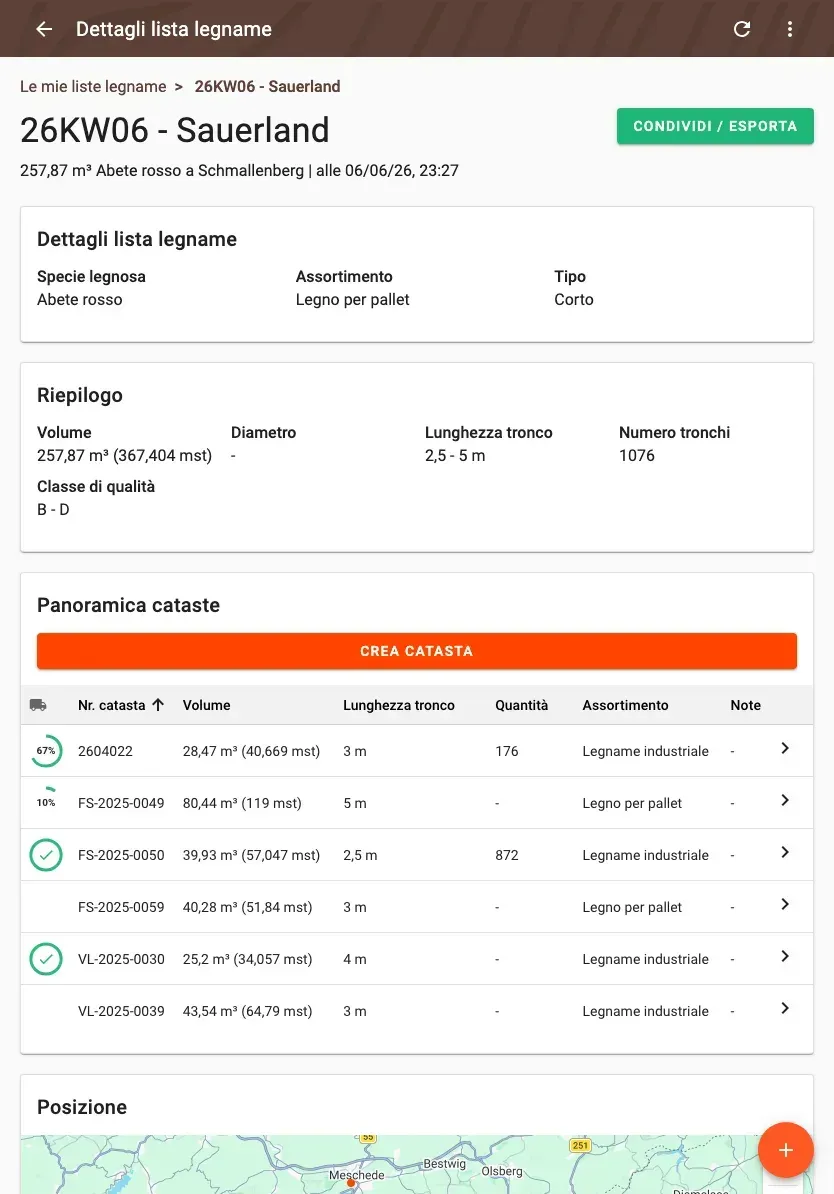
Task: Click volume '25,2 m³ (34,057 mst)'
Action: [248, 959]
